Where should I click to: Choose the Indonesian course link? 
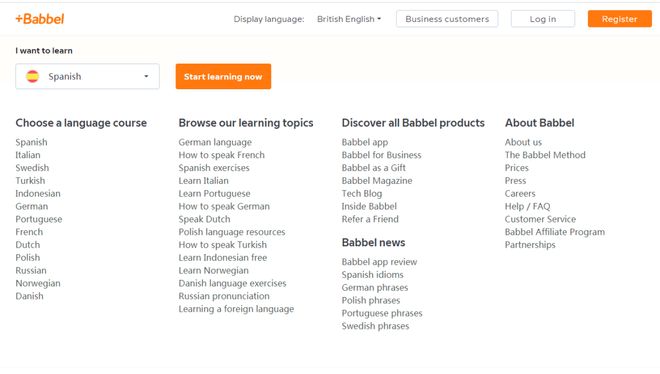(38, 194)
